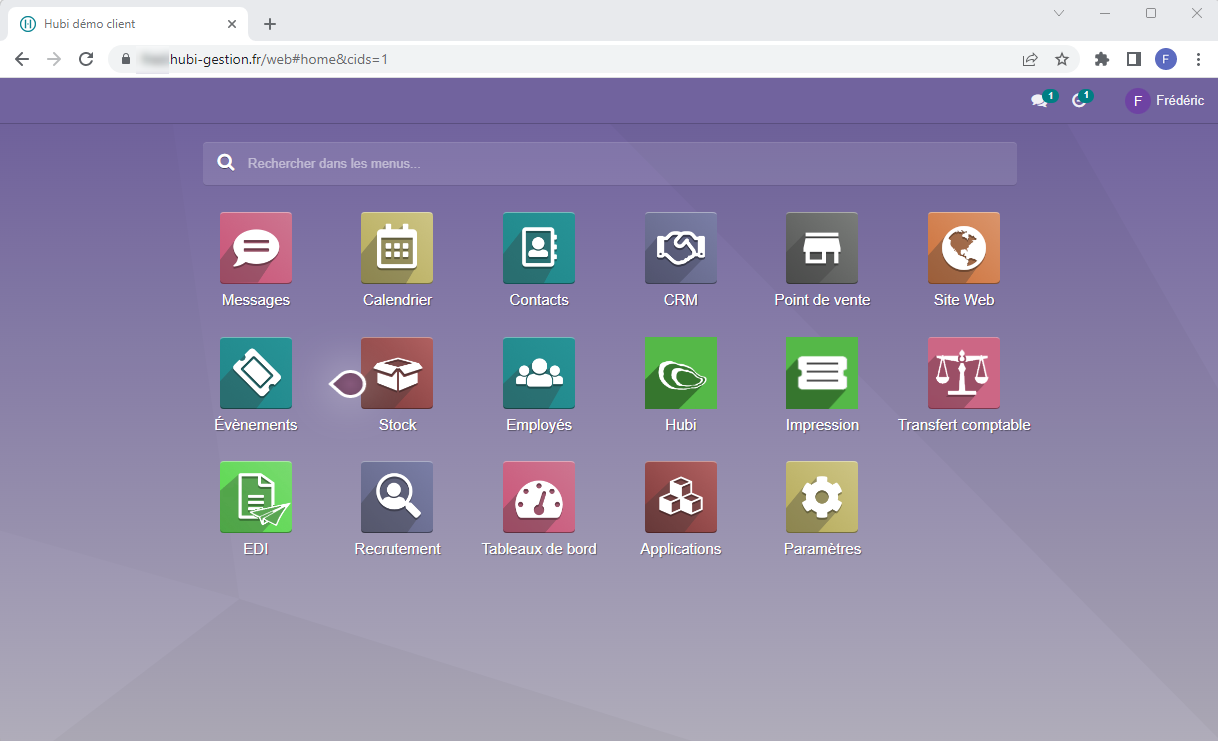Open Chrome profile avatar F
This screenshot has height=741, width=1218.
1166,59
